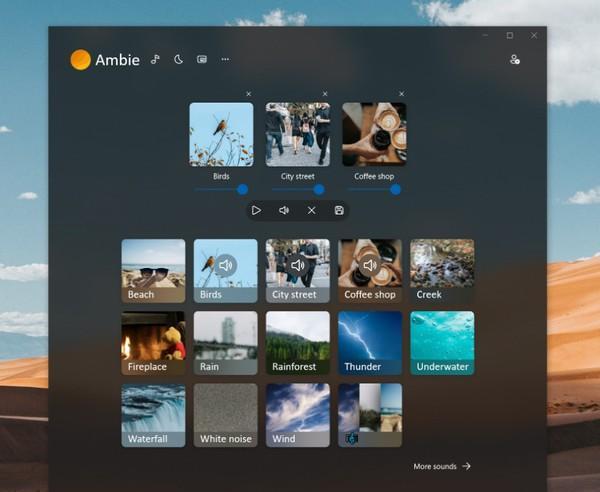The height and width of the screenshot is (492, 600).
Task: Open the account profile icon
Action: 515,60
